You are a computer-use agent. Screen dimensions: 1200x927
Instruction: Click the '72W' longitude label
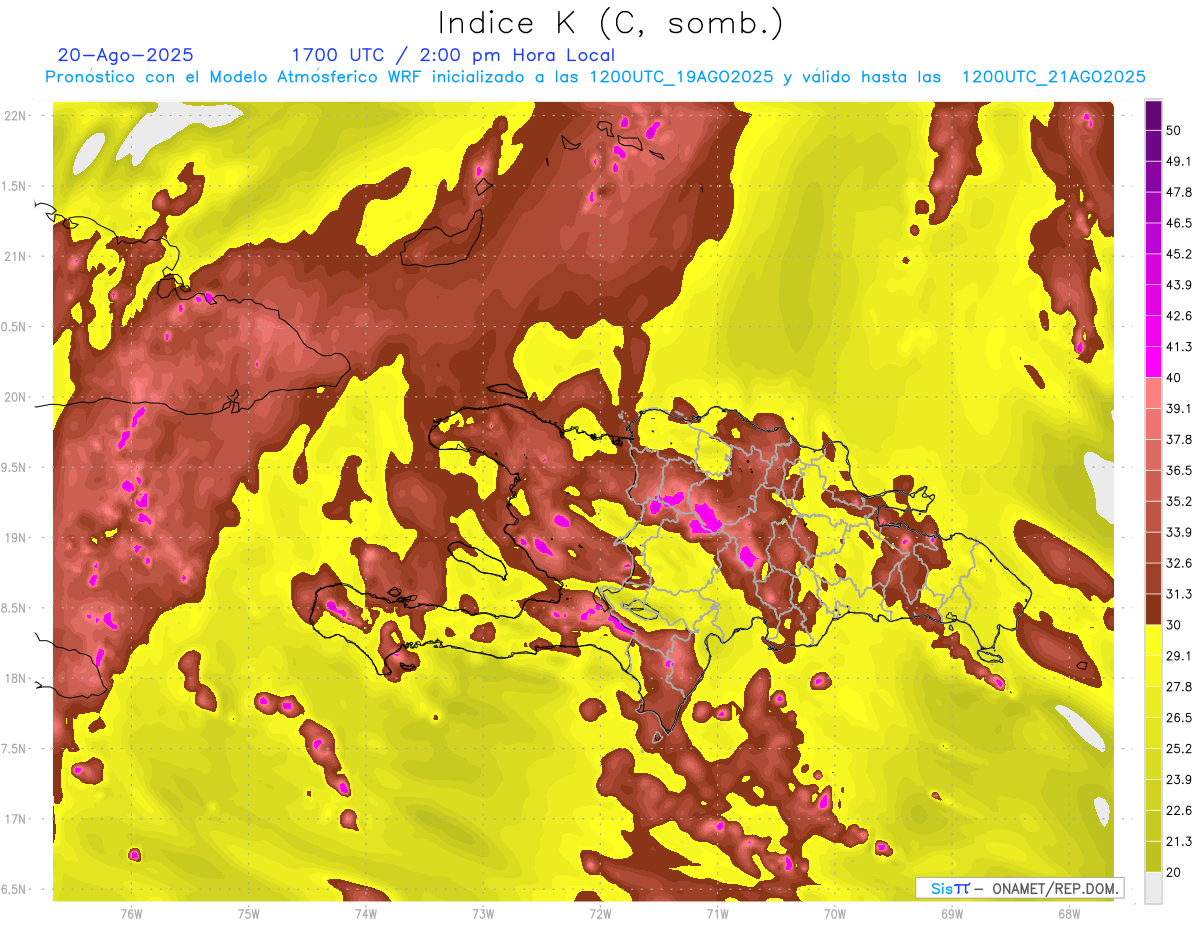[600, 913]
